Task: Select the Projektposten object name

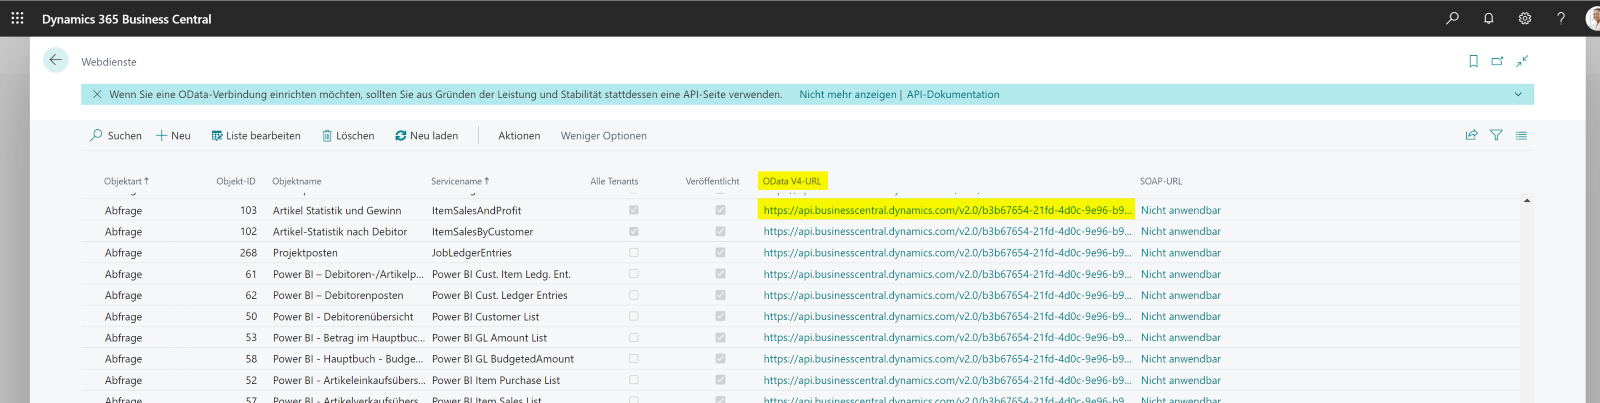Action: pos(305,253)
